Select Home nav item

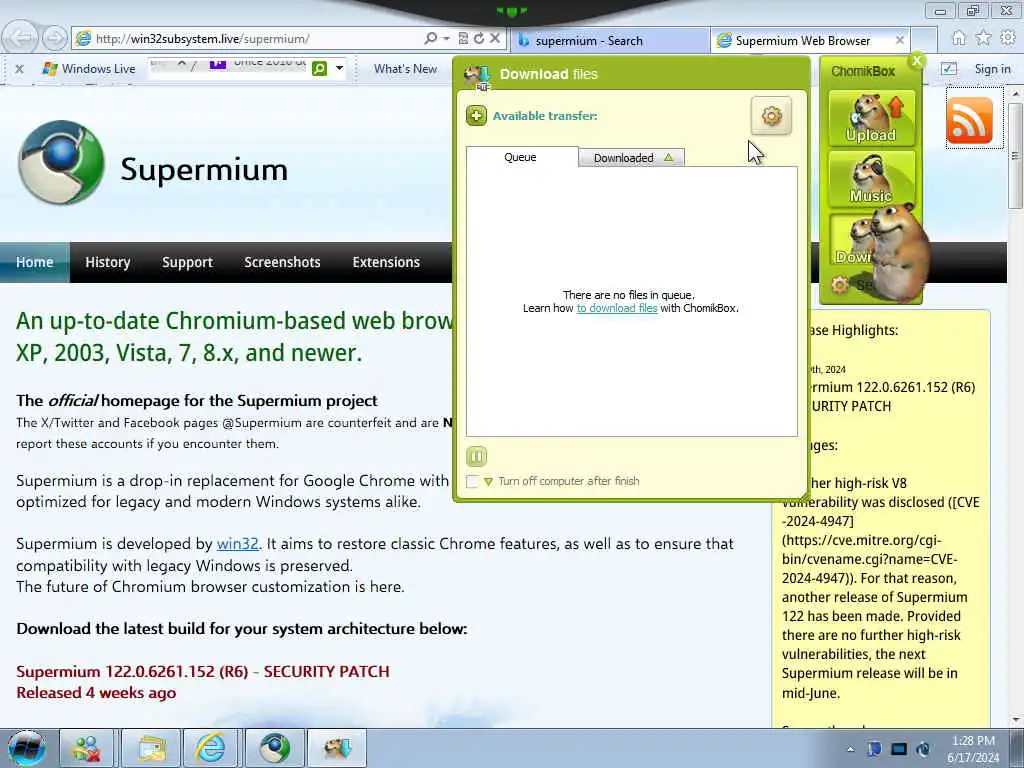(x=35, y=262)
